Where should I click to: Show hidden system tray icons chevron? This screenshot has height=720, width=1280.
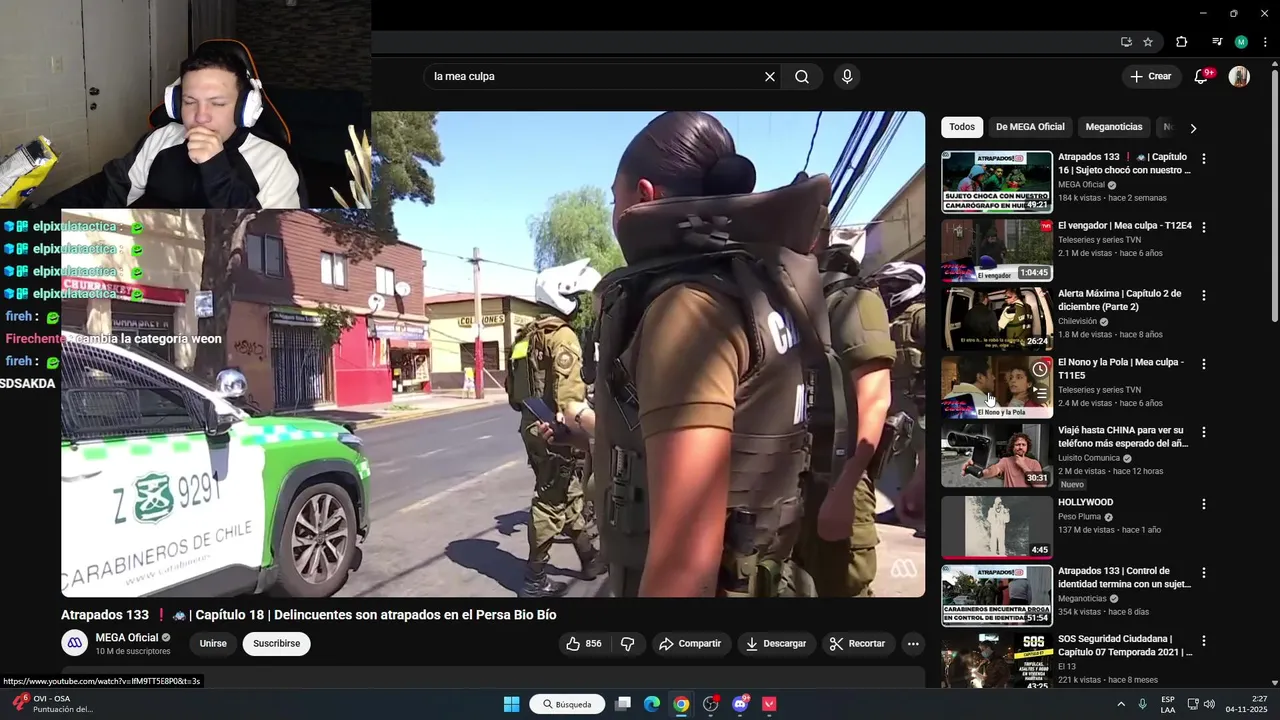click(1119, 704)
